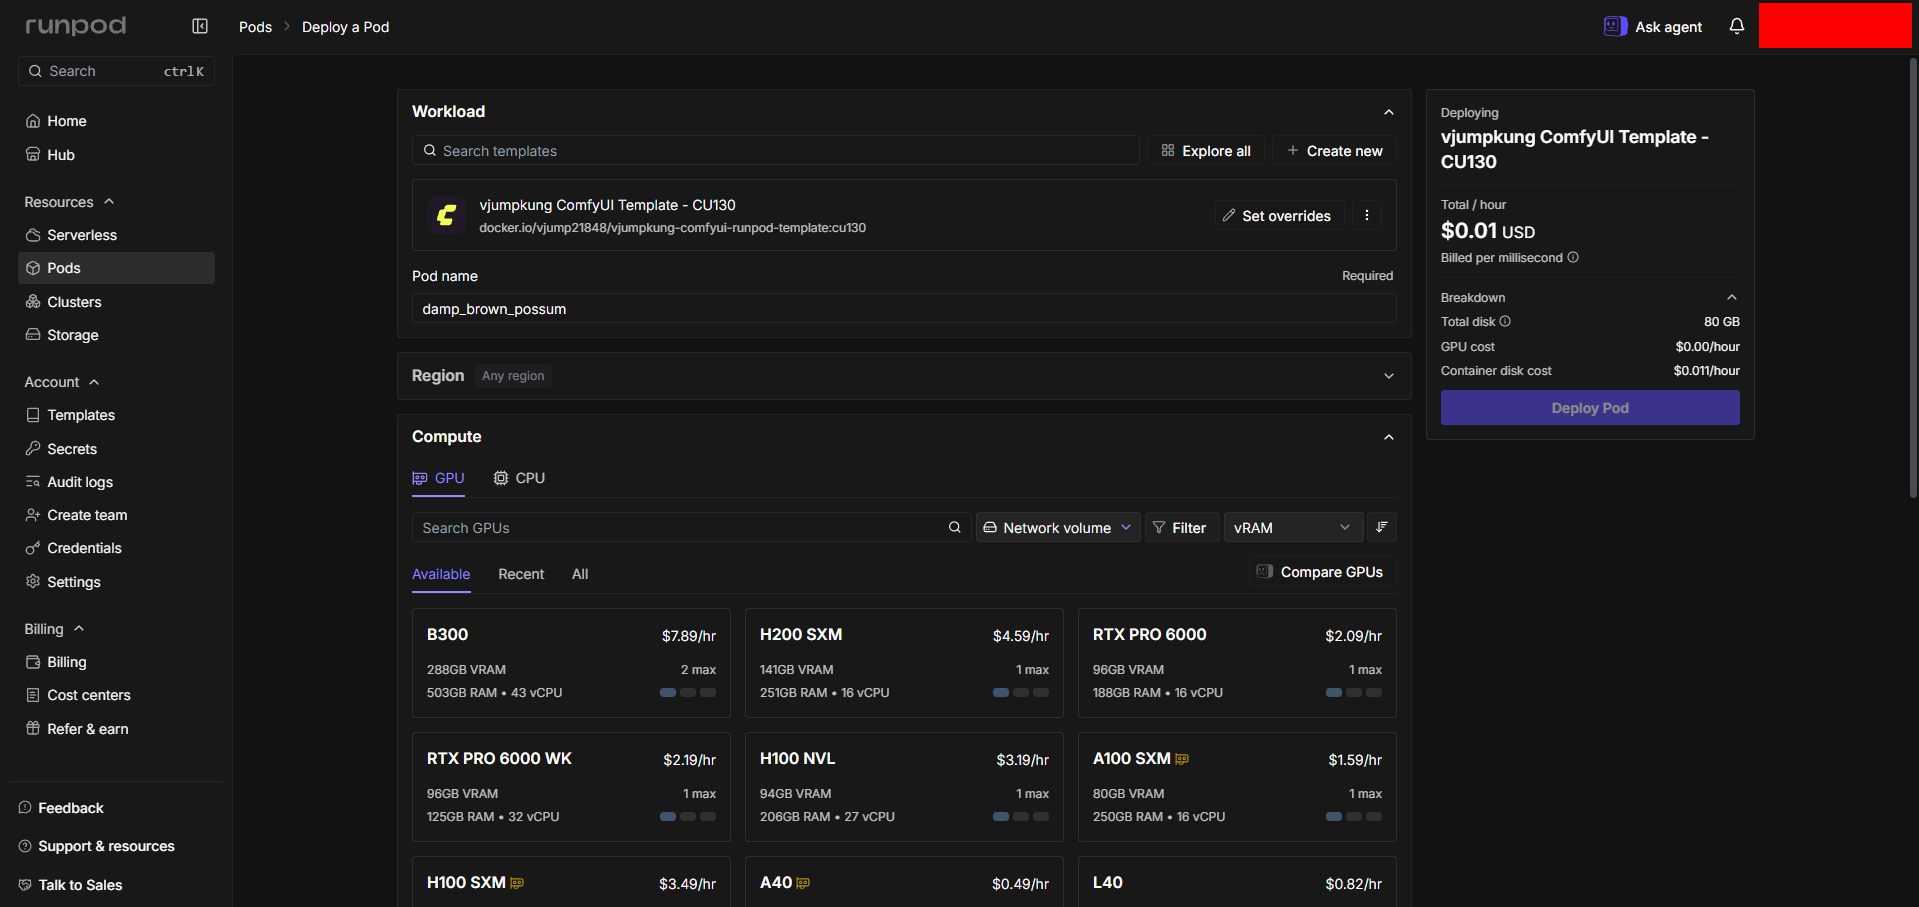Screen dimensions: 1919x907
Task: Open the vRAM sort dropdown
Action: (1292, 527)
